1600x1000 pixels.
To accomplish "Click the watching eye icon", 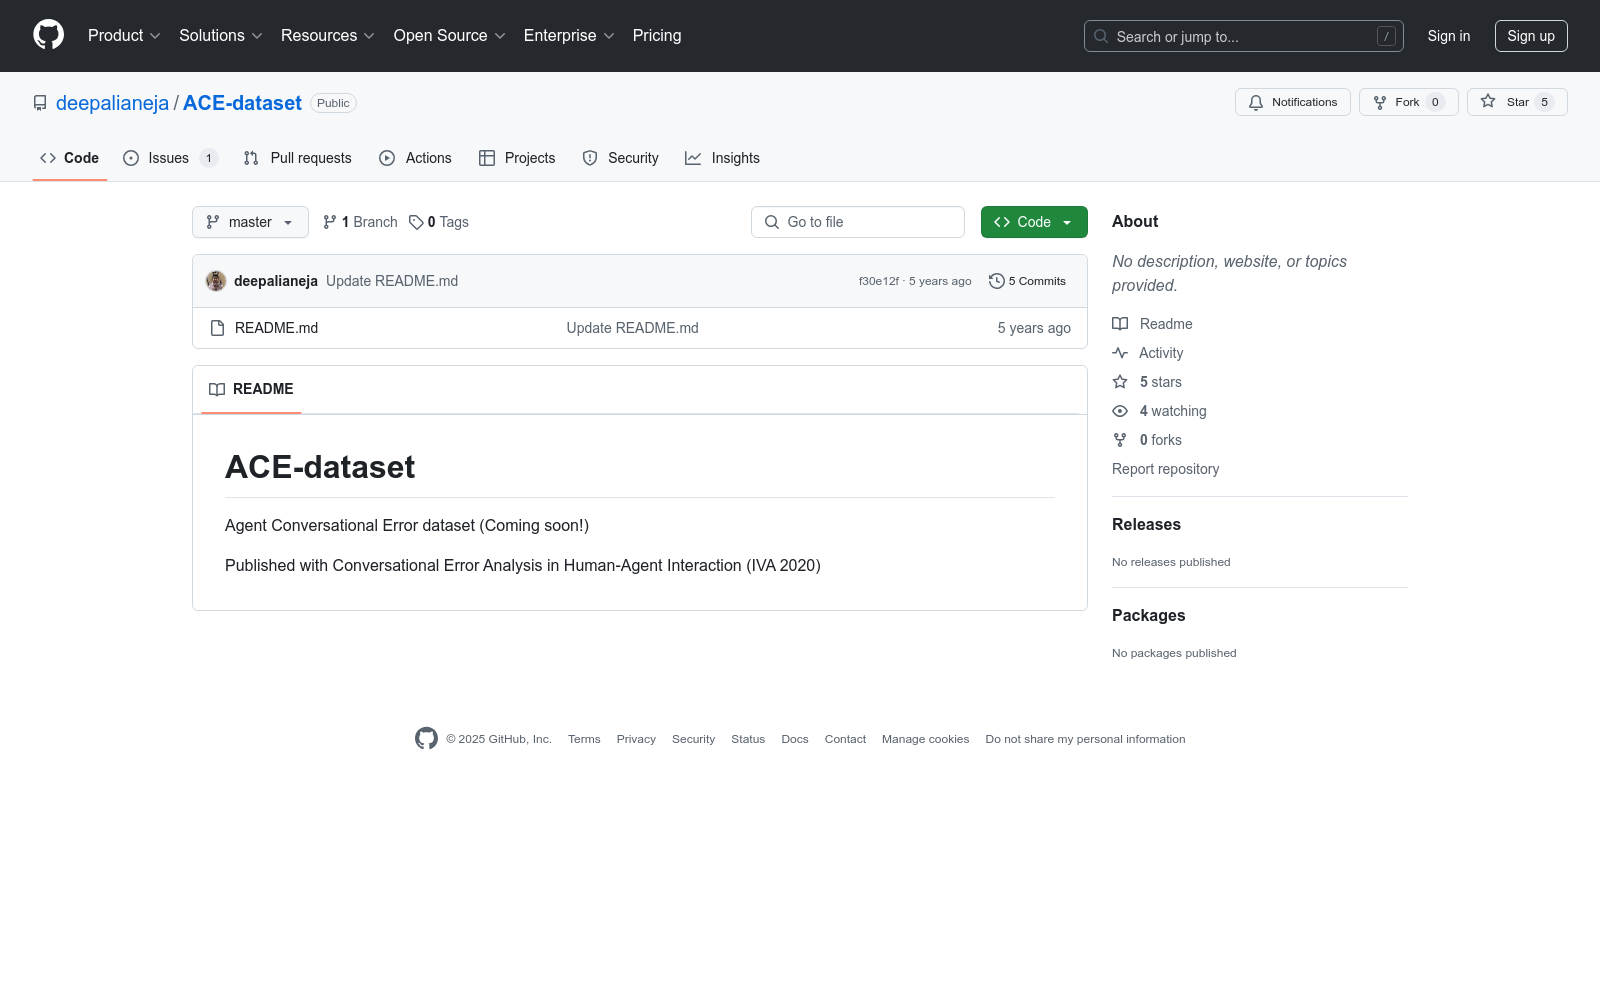I will 1120,411.
